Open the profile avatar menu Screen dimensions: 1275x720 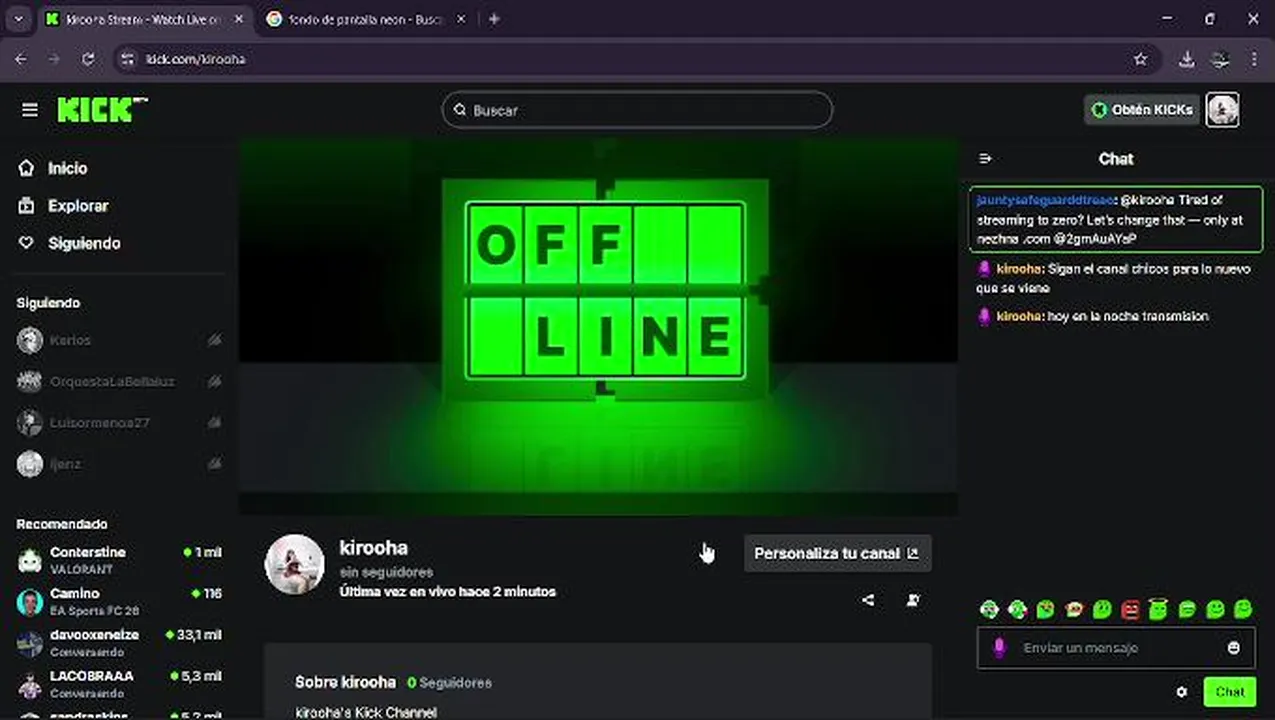tap(1222, 110)
